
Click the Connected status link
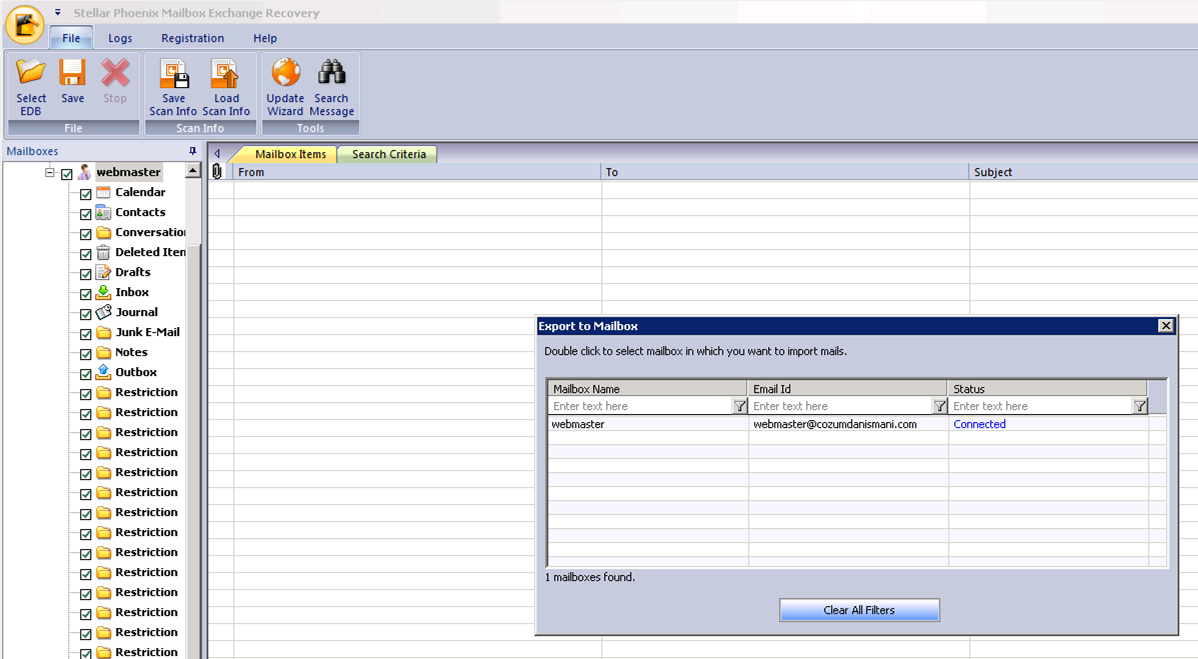point(979,425)
